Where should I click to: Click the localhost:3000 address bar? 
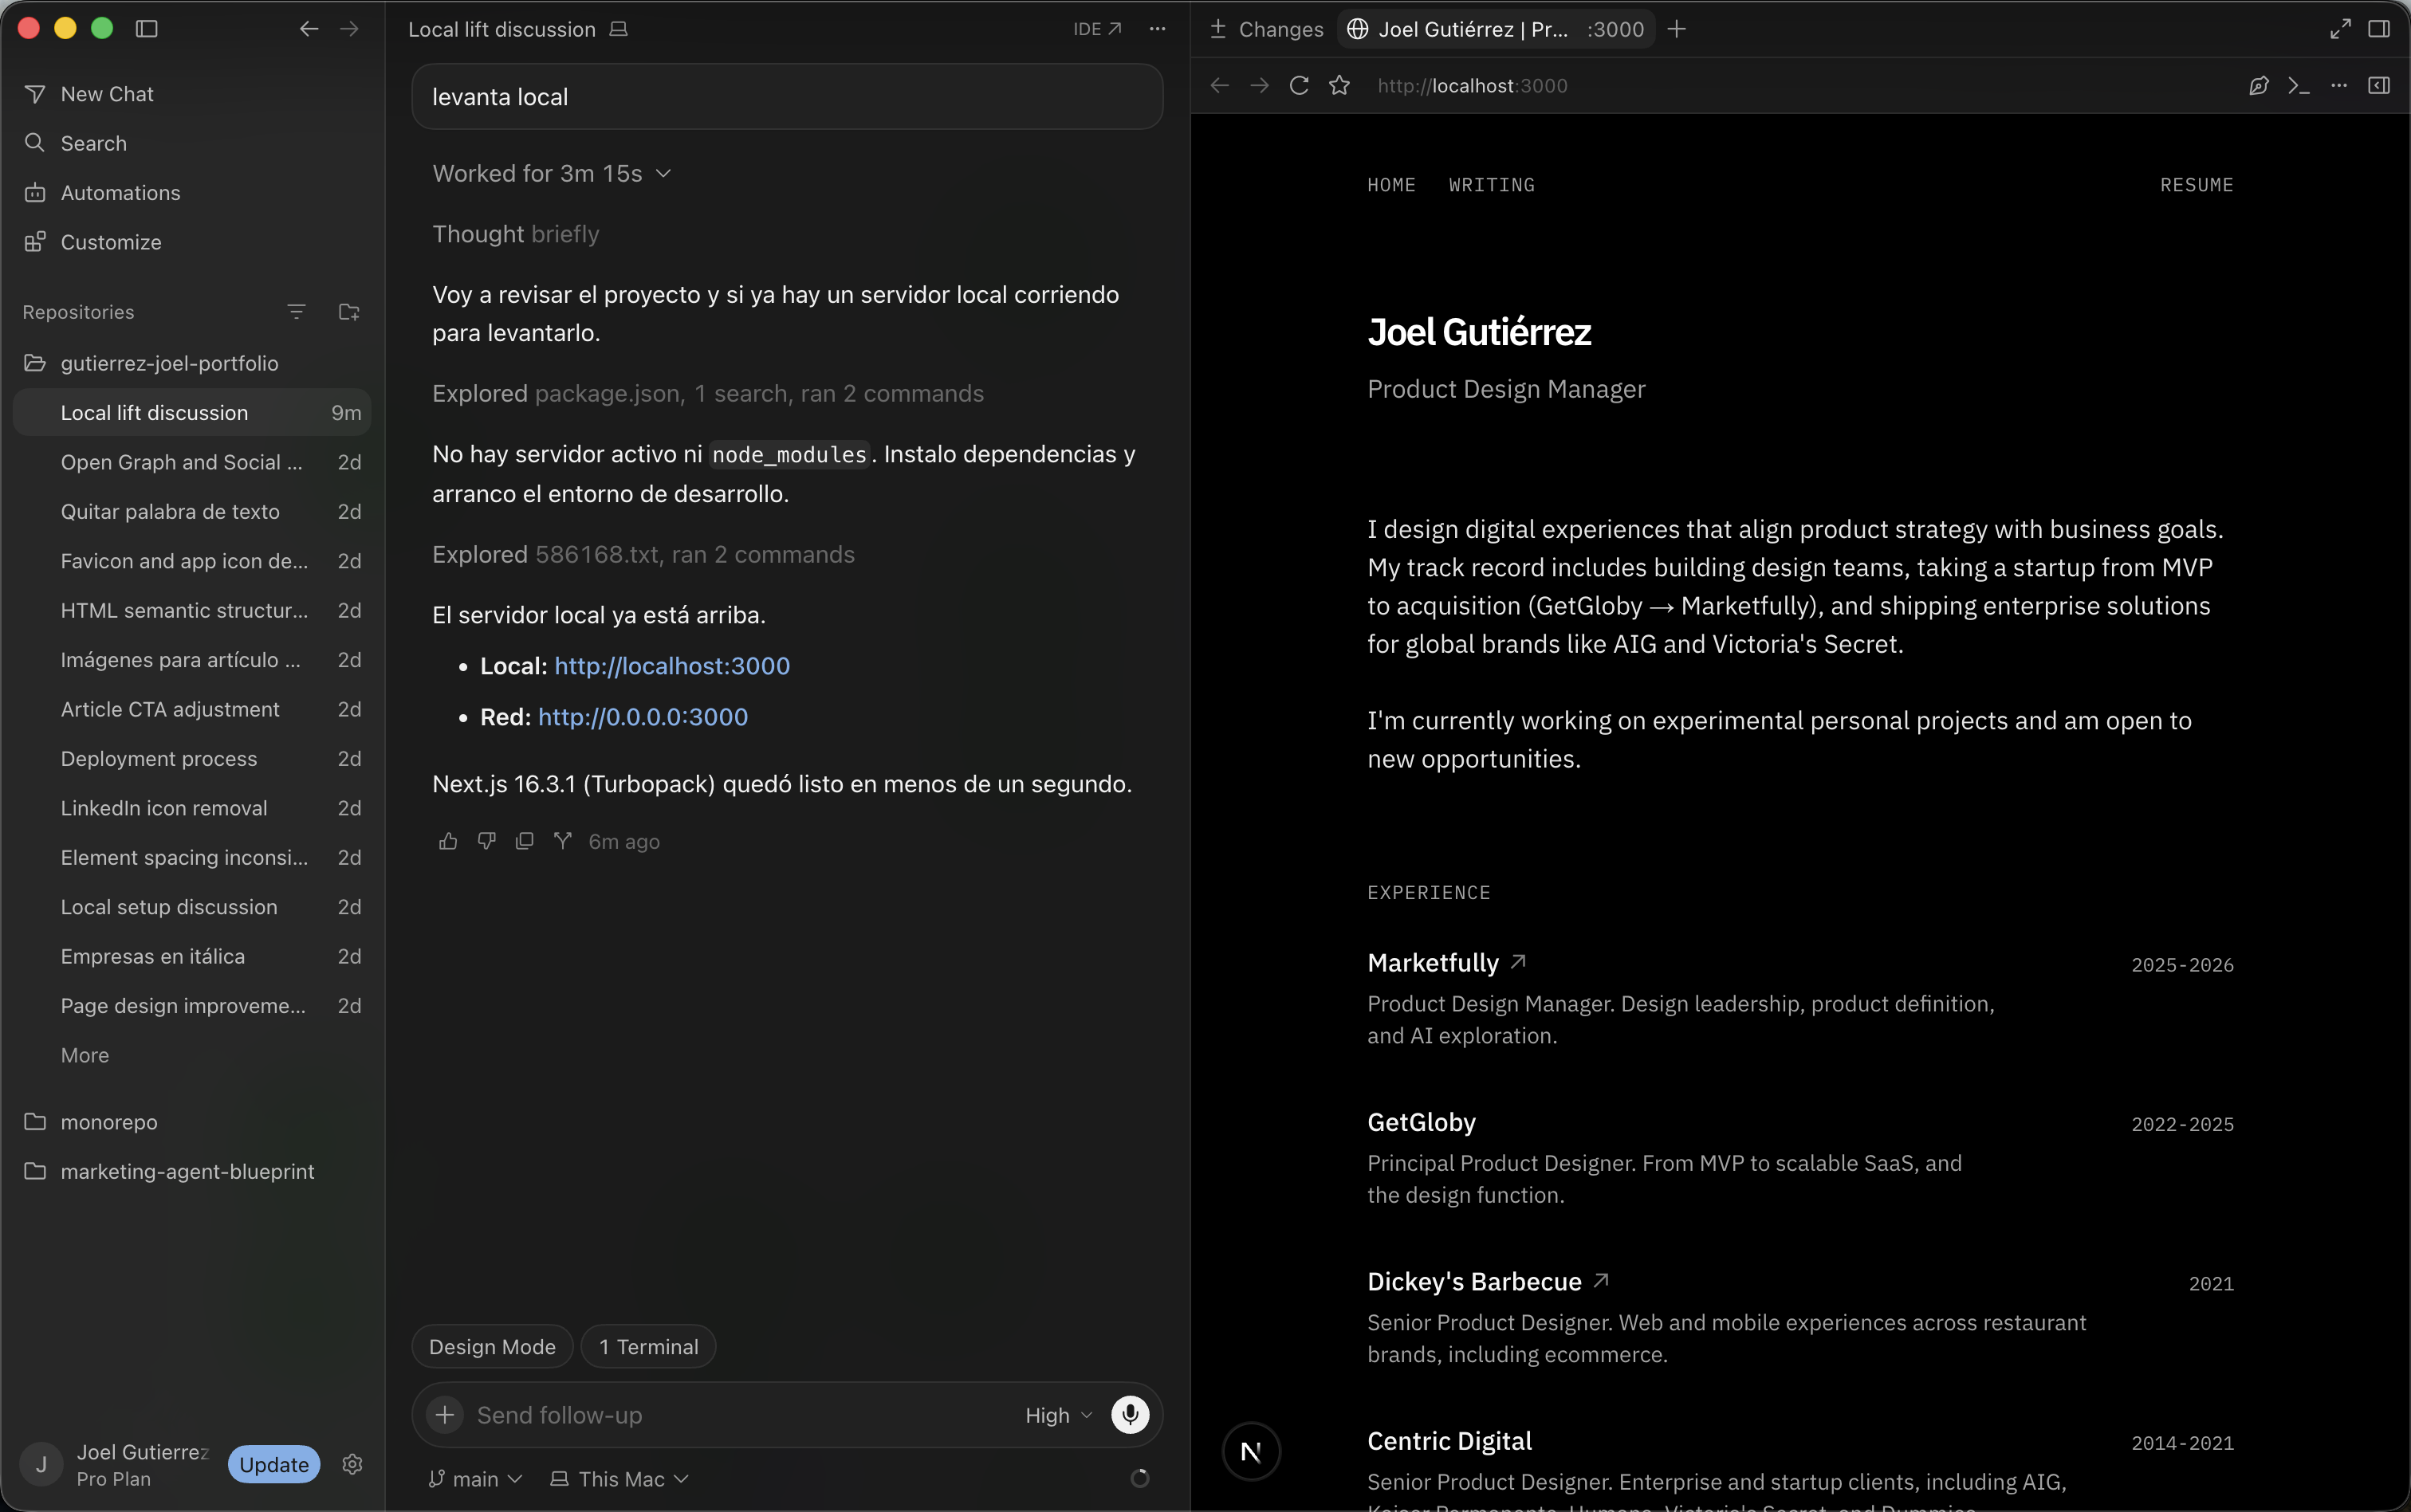click(1472, 86)
